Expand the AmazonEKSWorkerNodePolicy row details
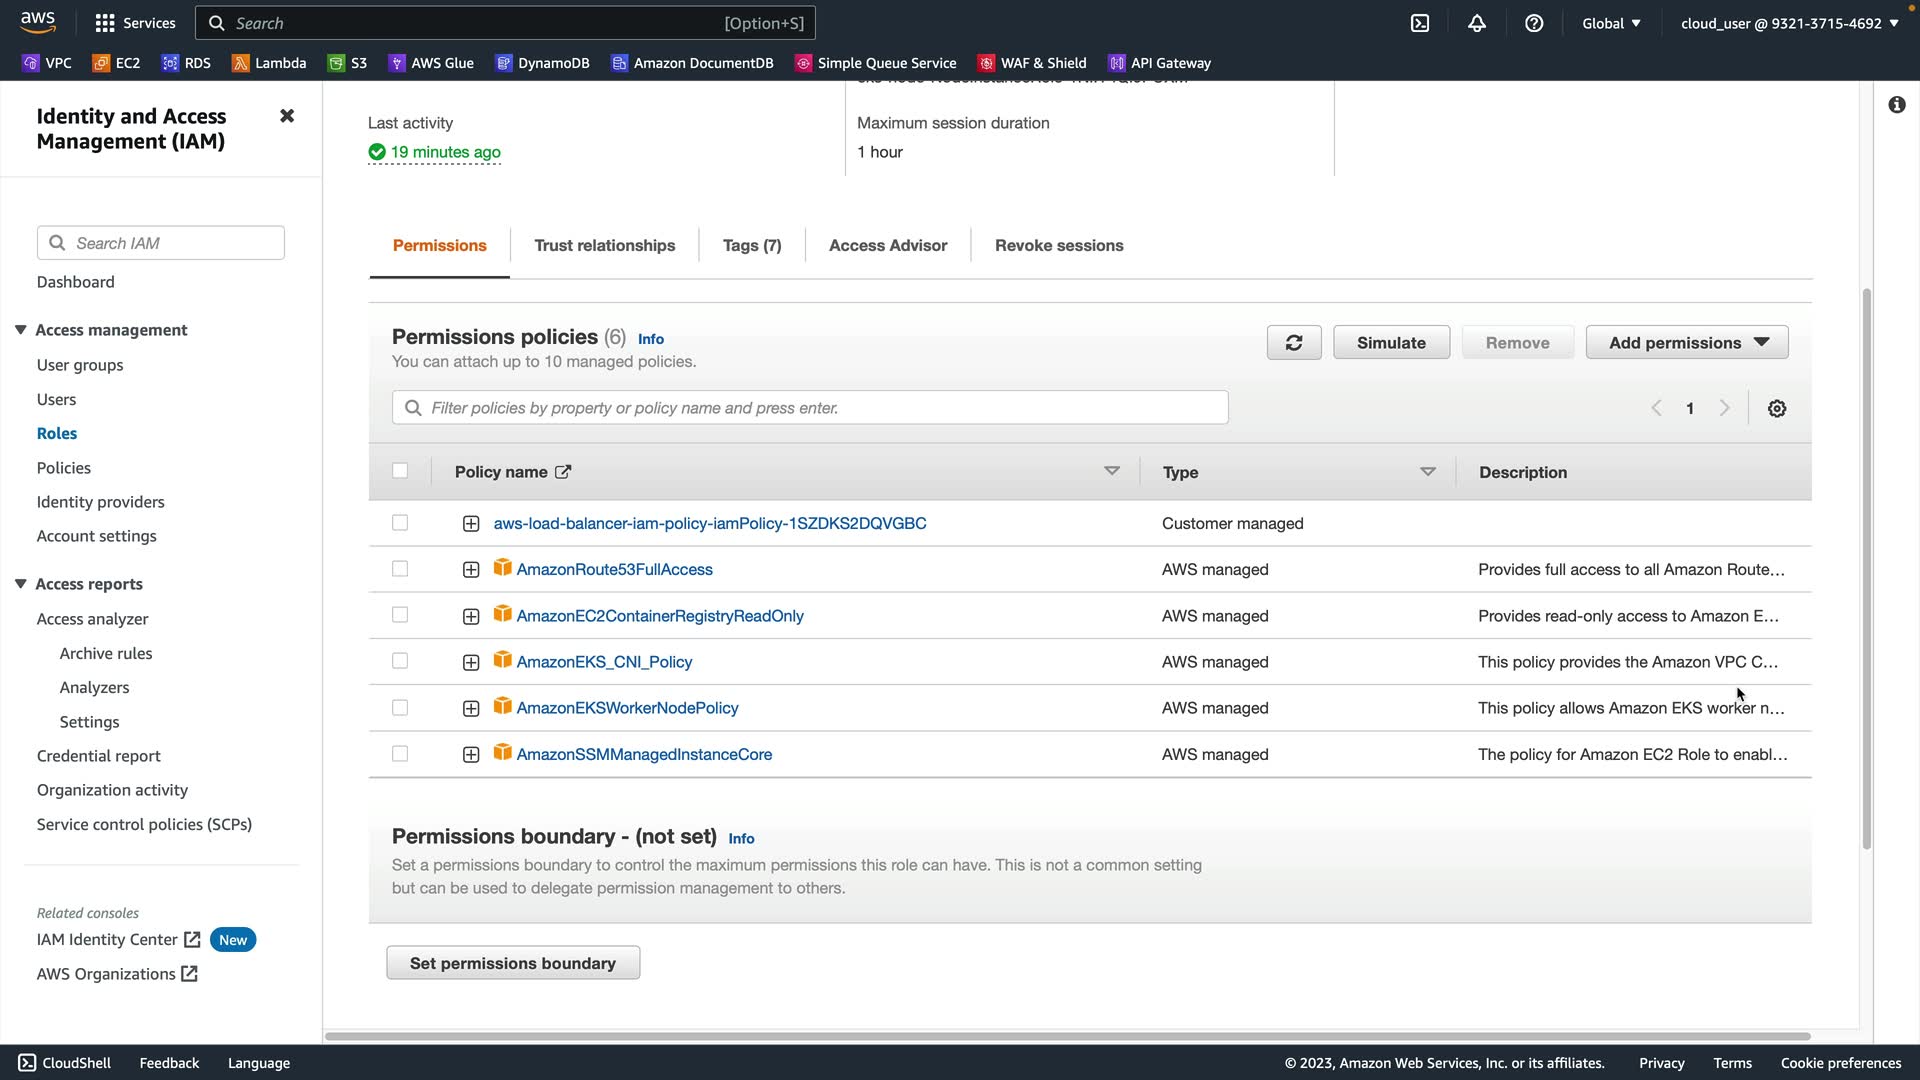 click(471, 708)
